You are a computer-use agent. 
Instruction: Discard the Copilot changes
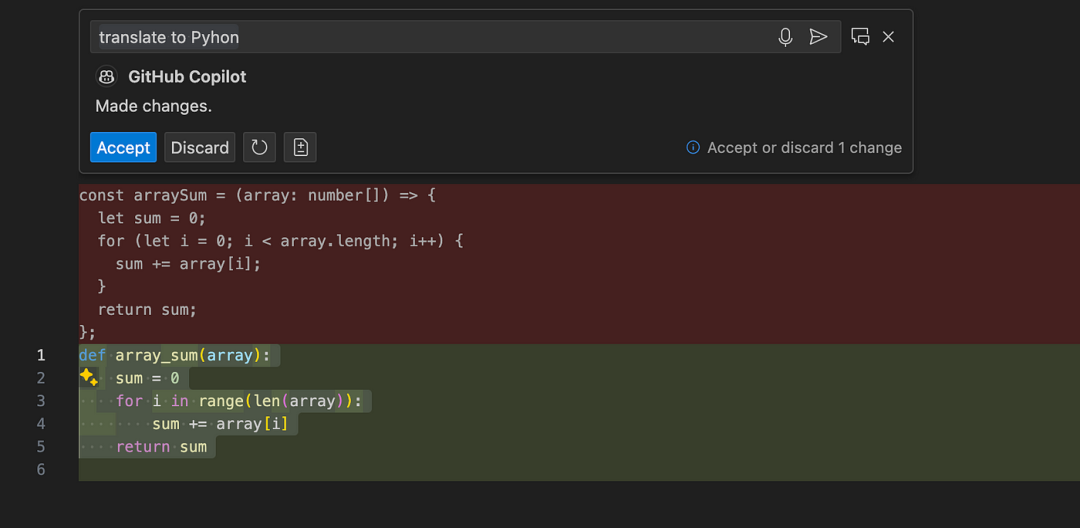tap(200, 147)
